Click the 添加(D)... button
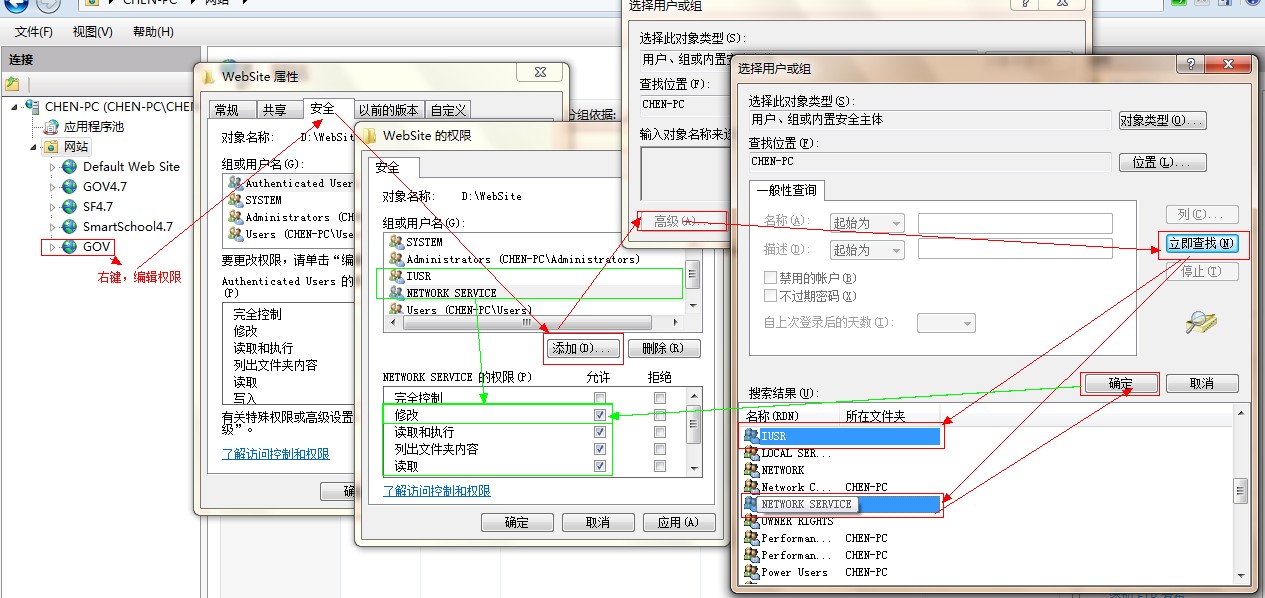 [584, 348]
